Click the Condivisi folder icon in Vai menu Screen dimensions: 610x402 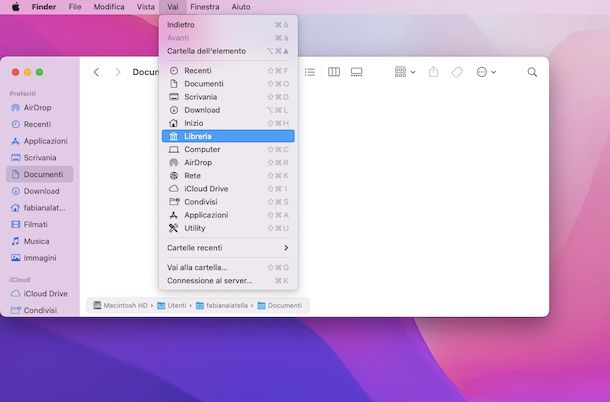174,202
